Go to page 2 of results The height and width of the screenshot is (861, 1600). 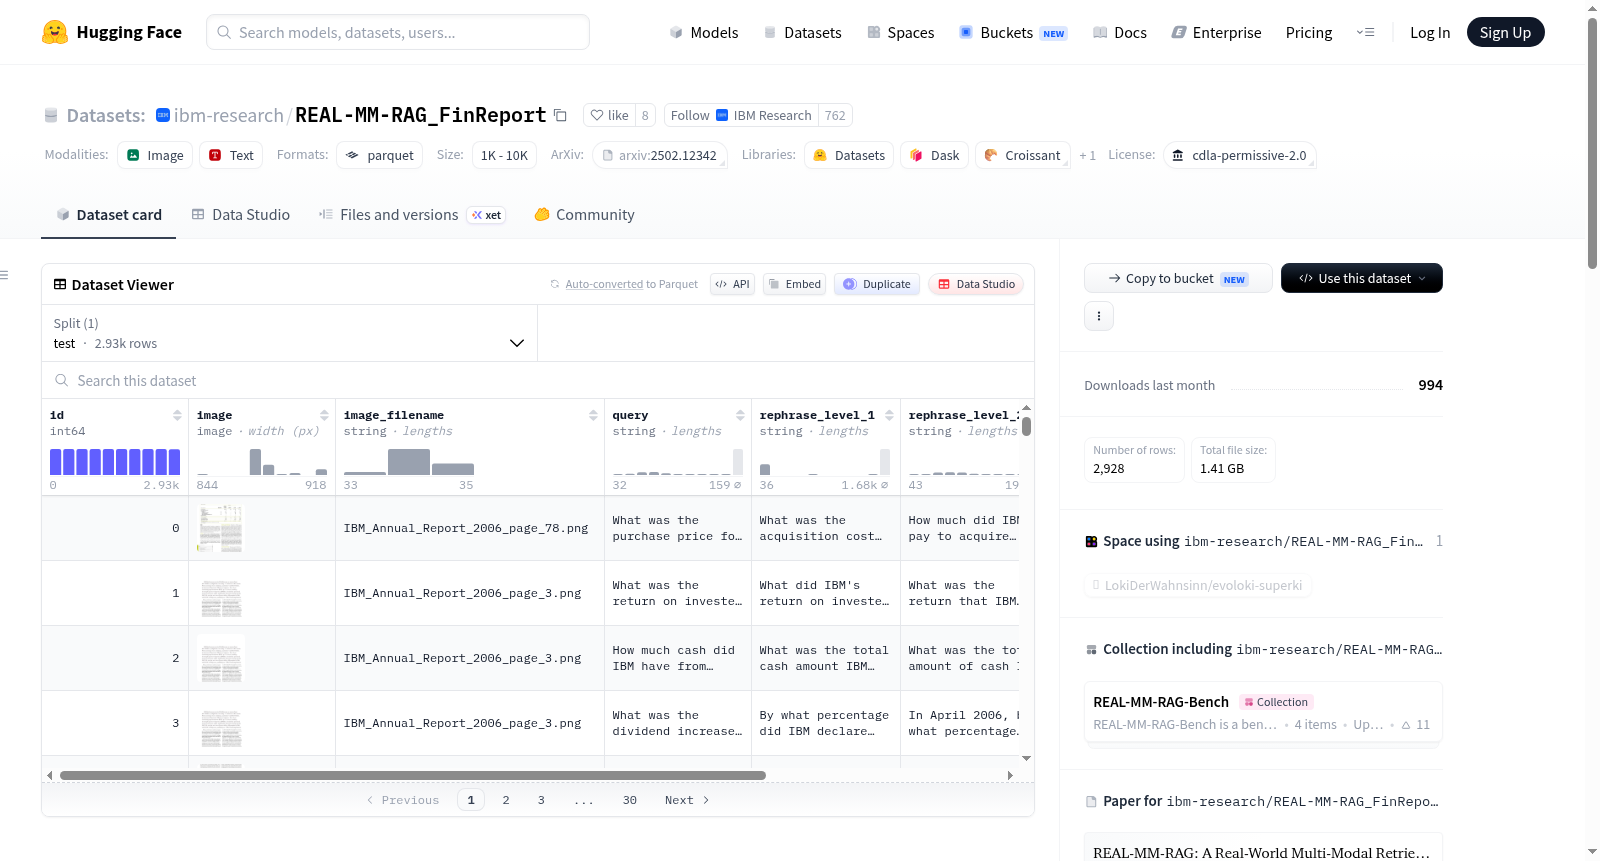[506, 800]
